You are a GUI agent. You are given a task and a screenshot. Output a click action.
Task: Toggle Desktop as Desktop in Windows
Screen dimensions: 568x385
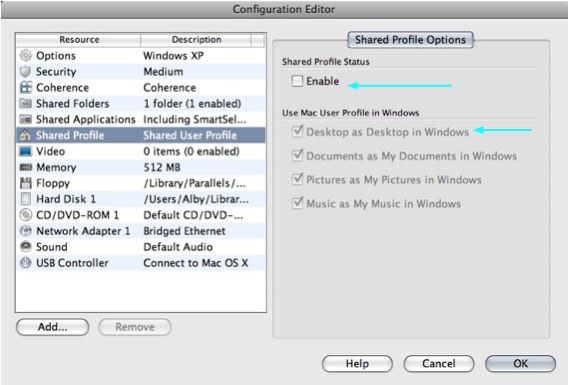(297, 131)
